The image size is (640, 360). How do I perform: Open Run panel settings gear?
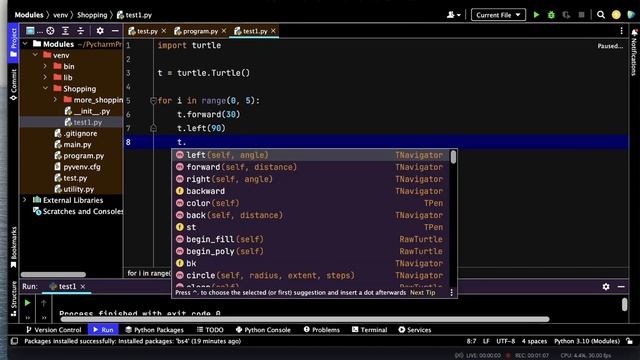pos(606,287)
